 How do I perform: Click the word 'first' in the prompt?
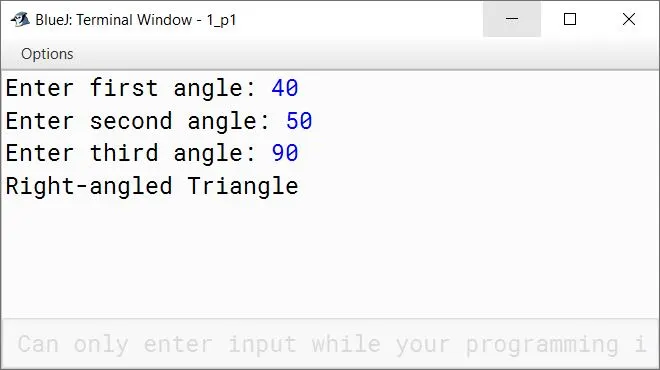coord(124,88)
